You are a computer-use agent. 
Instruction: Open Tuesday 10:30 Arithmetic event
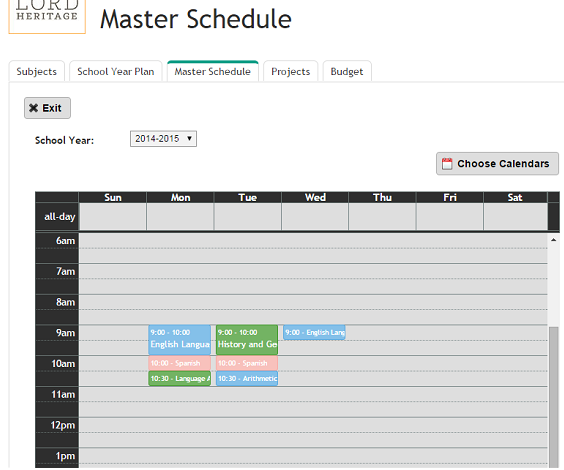[247, 379]
